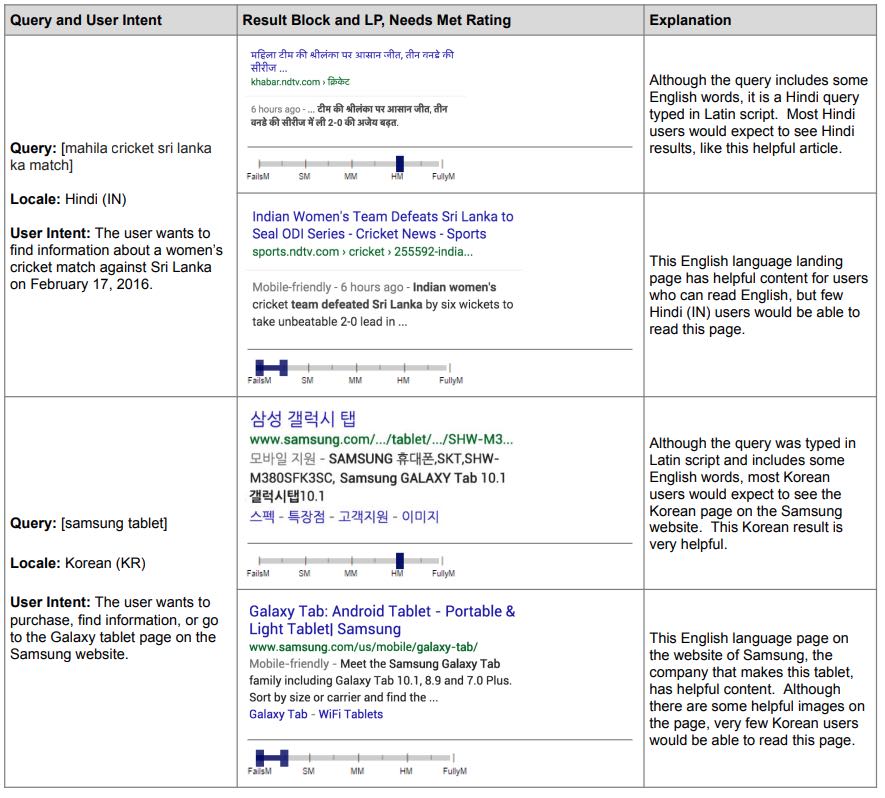Open the Korean "삼성 갤럭시 탭" result title
This screenshot has height=798, width=885.
click(x=303, y=418)
